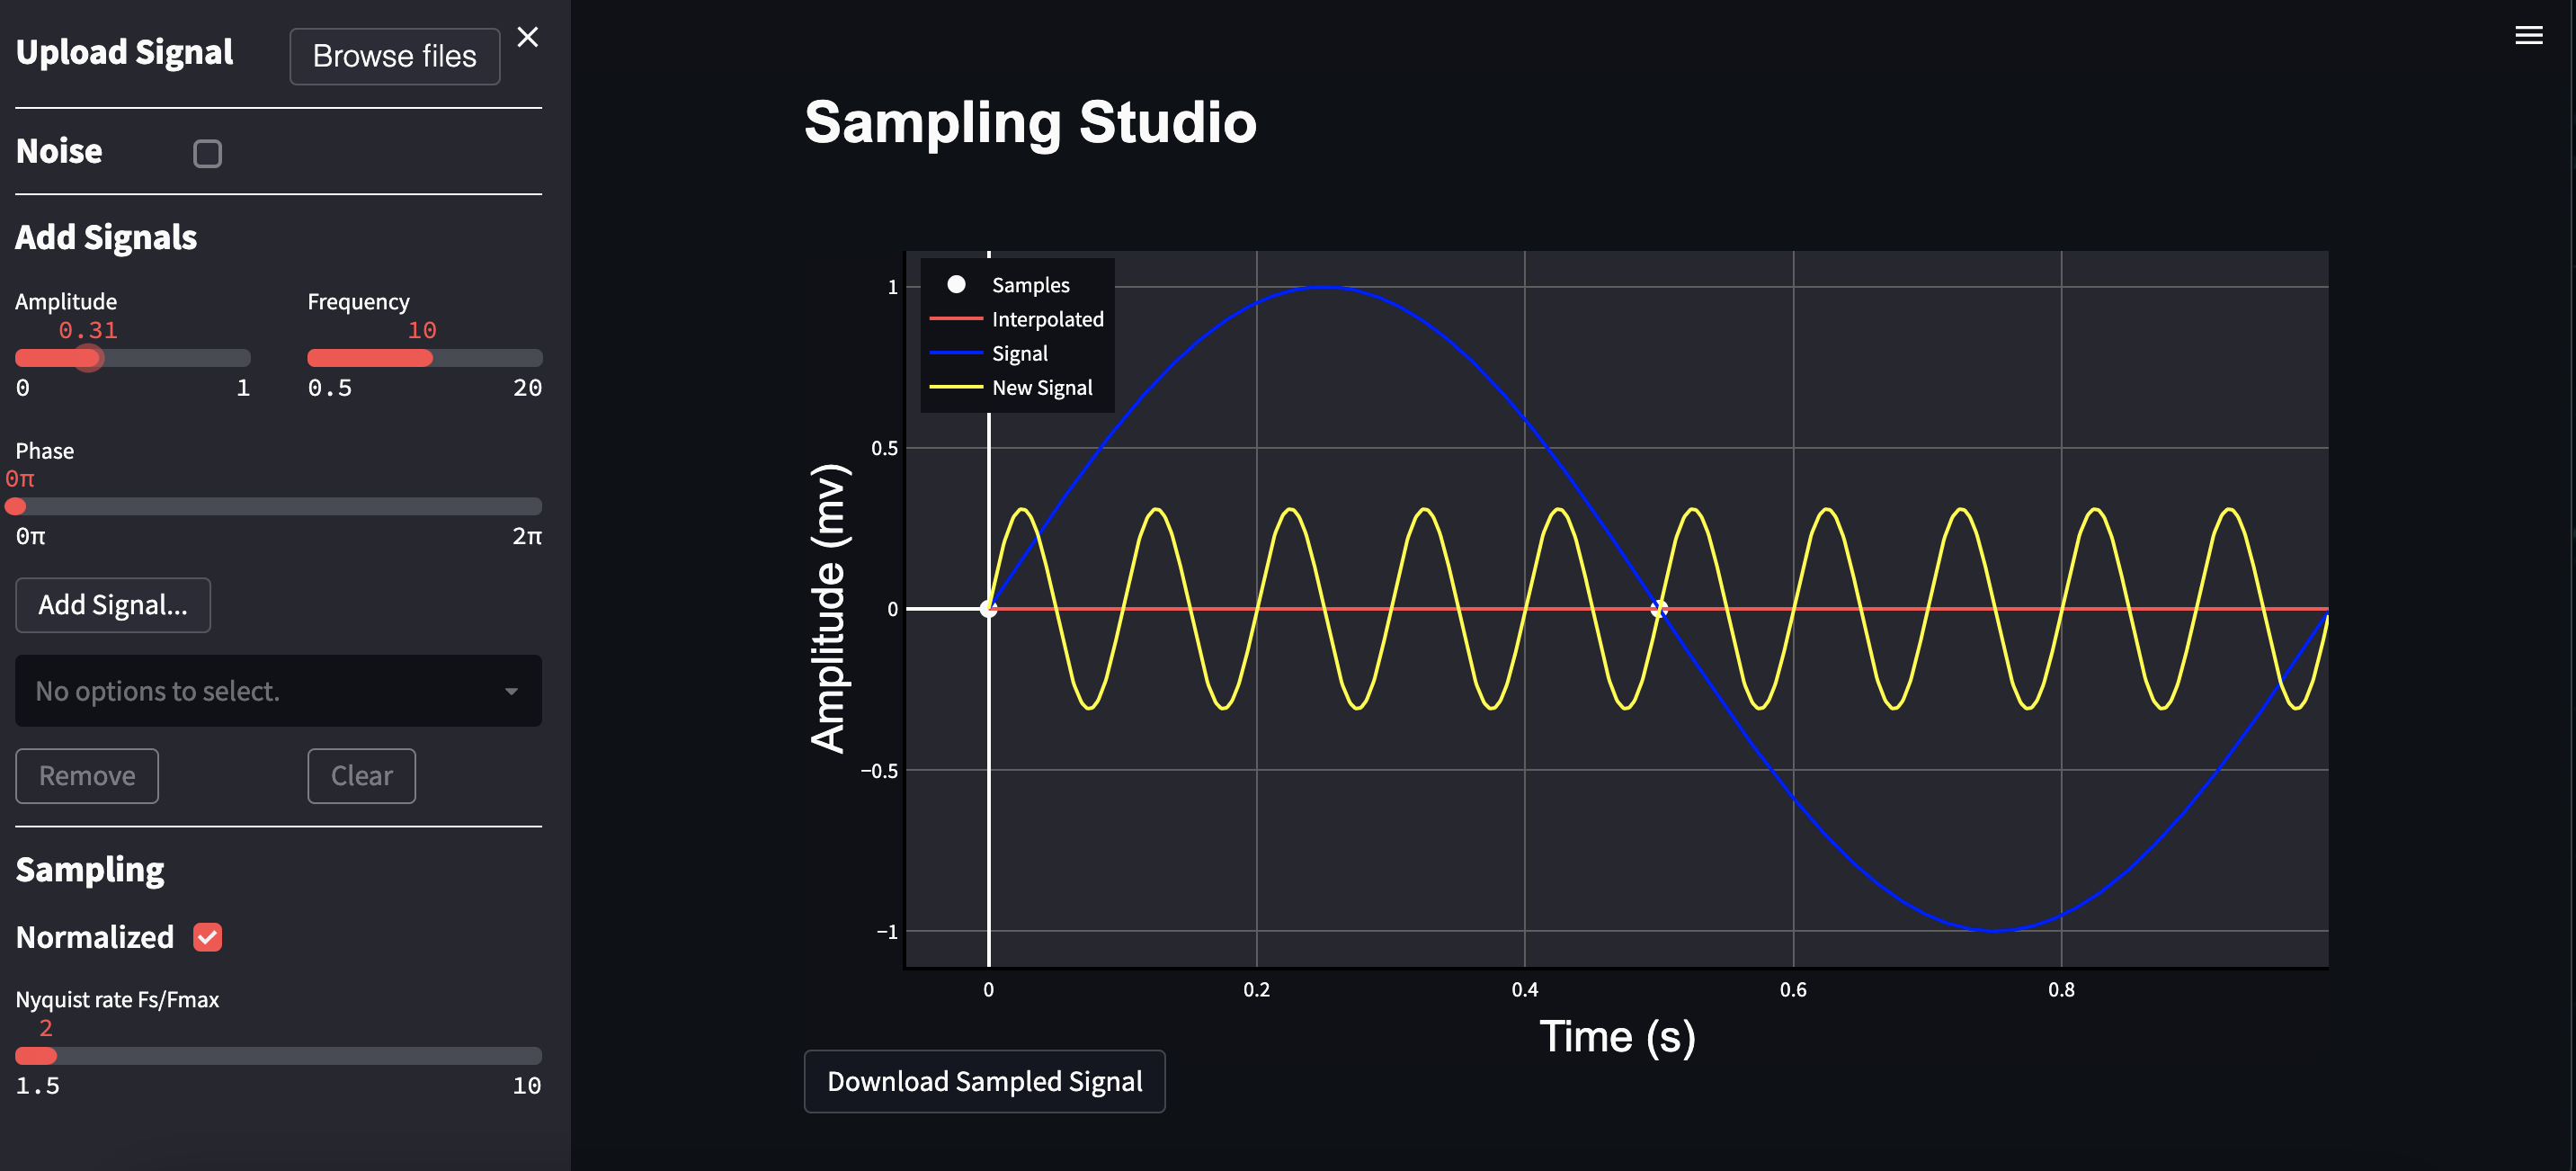Open the hamburger main menu
Screen dimensions: 2576x1171
(2528, 36)
